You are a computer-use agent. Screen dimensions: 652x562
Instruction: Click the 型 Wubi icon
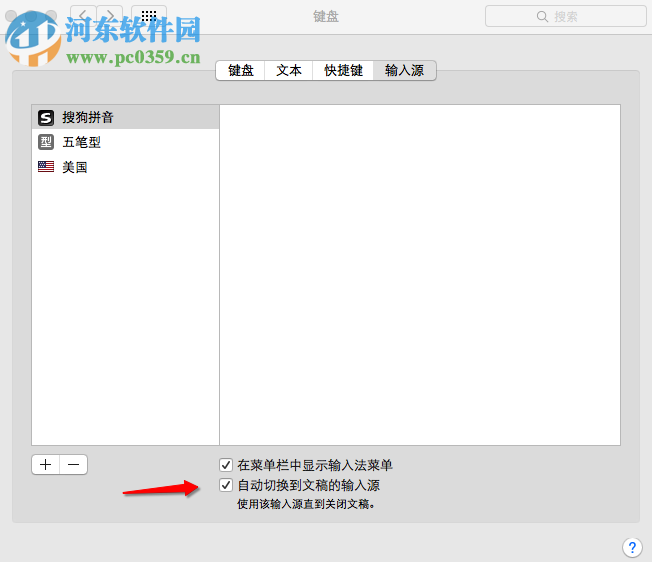pos(46,142)
